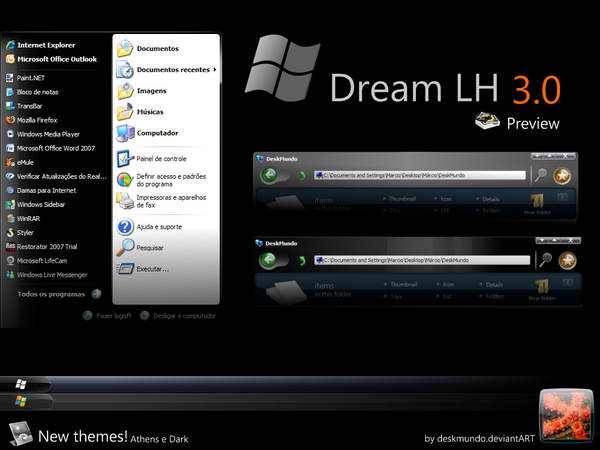Select List view in lower DeskMundo window
The image size is (600, 450).
pos(444,297)
